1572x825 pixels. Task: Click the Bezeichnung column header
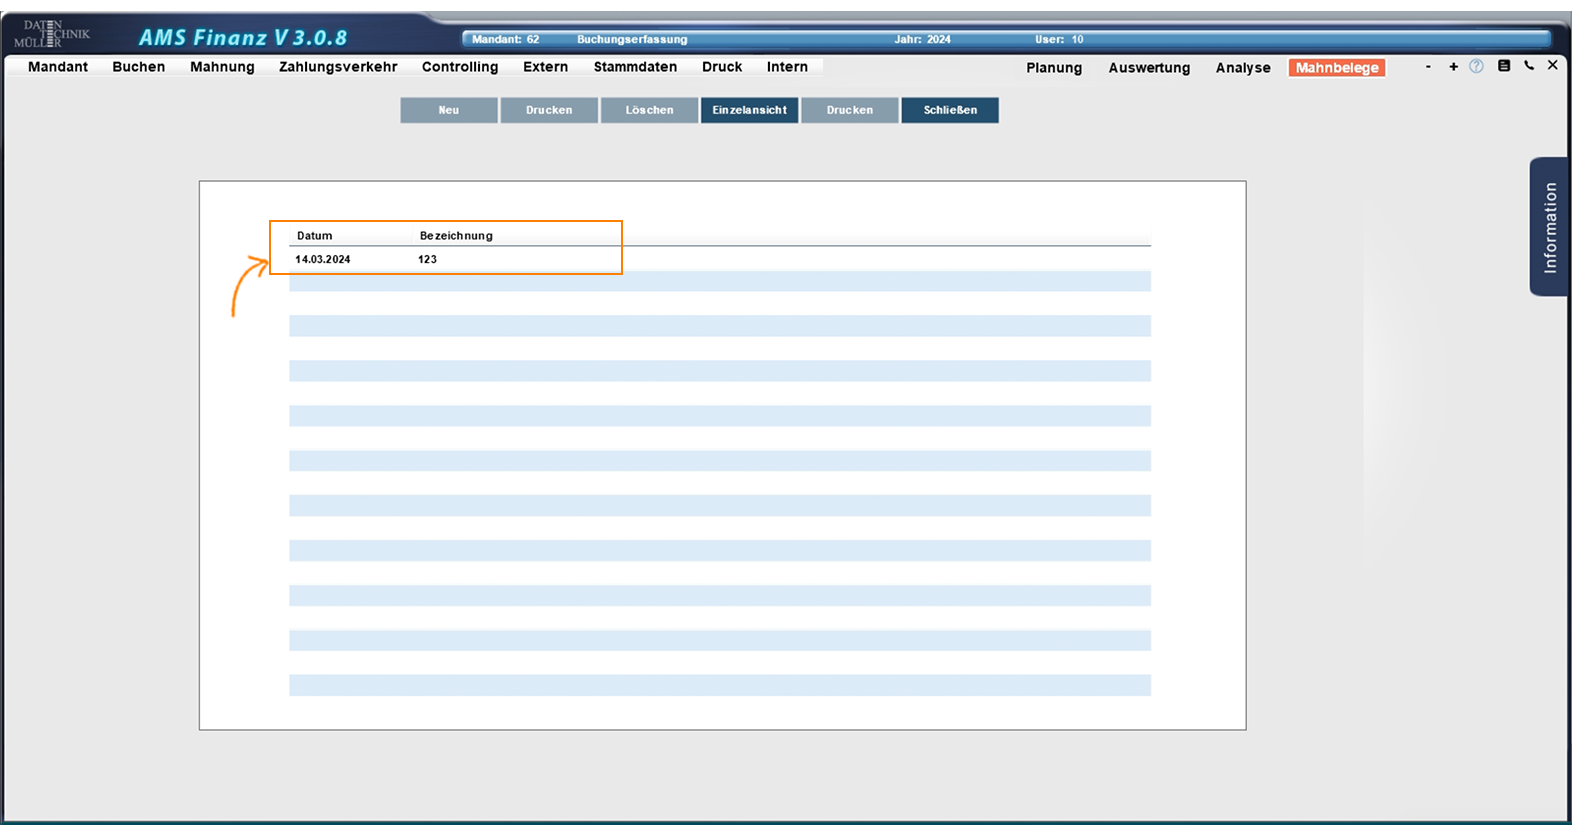point(456,236)
